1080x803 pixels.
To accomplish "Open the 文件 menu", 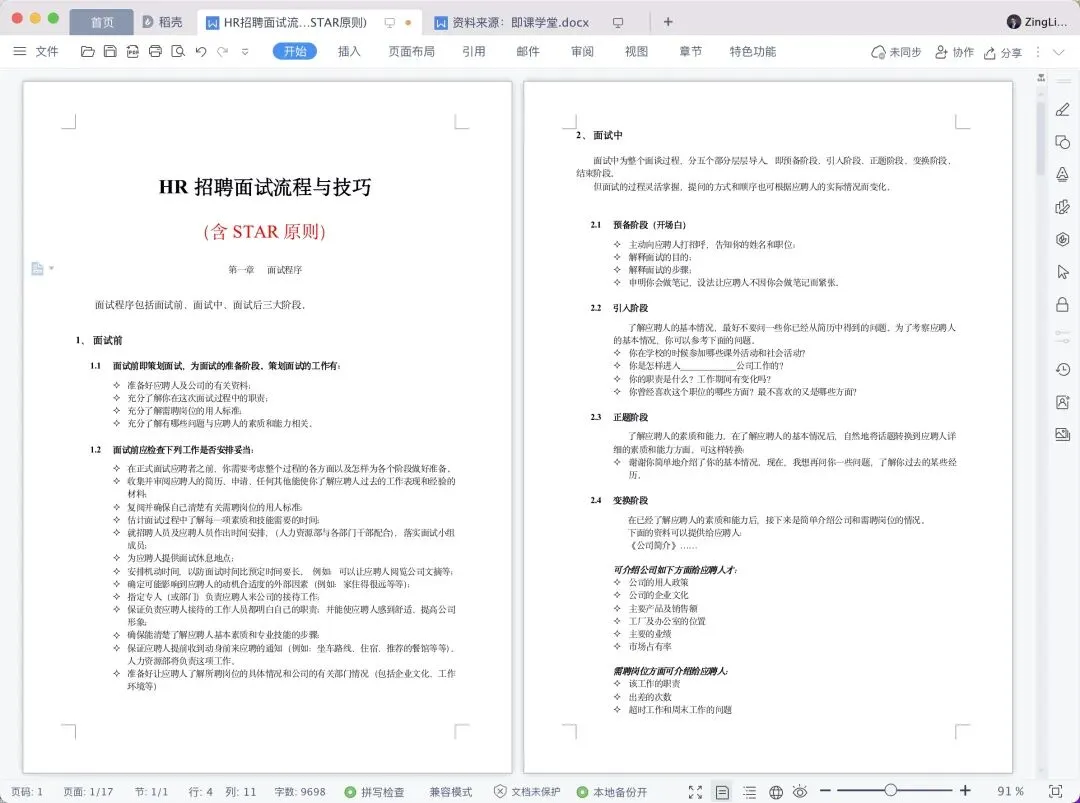I will [x=37, y=52].
